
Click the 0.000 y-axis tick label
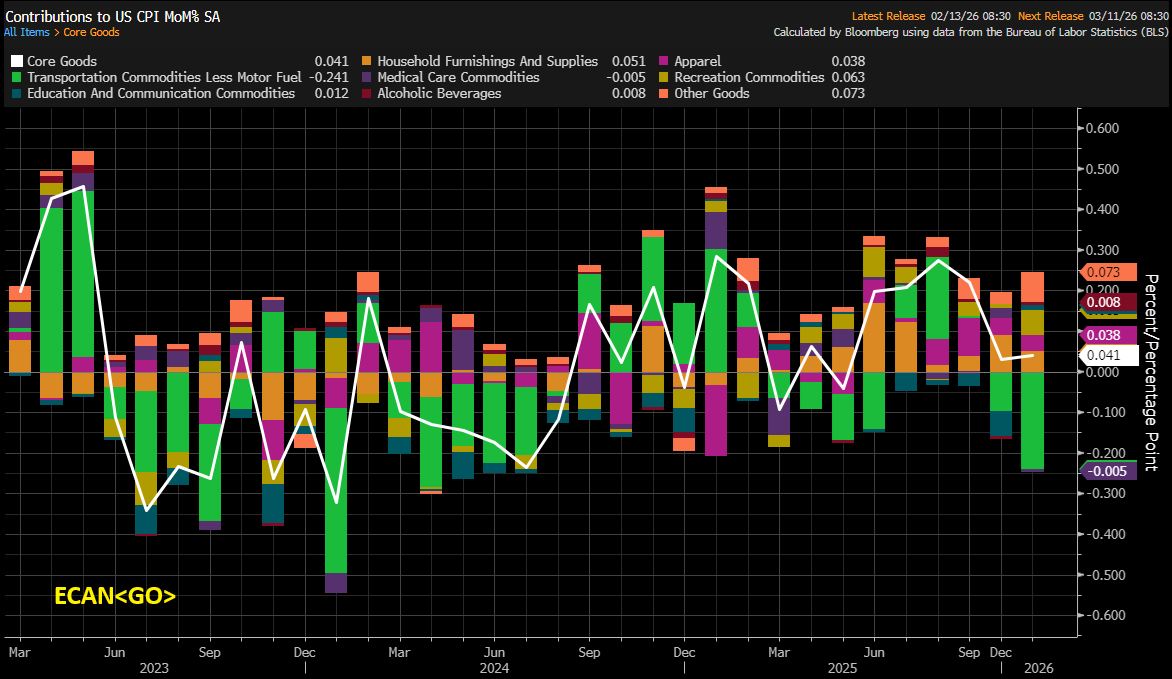click(1102, 372)
